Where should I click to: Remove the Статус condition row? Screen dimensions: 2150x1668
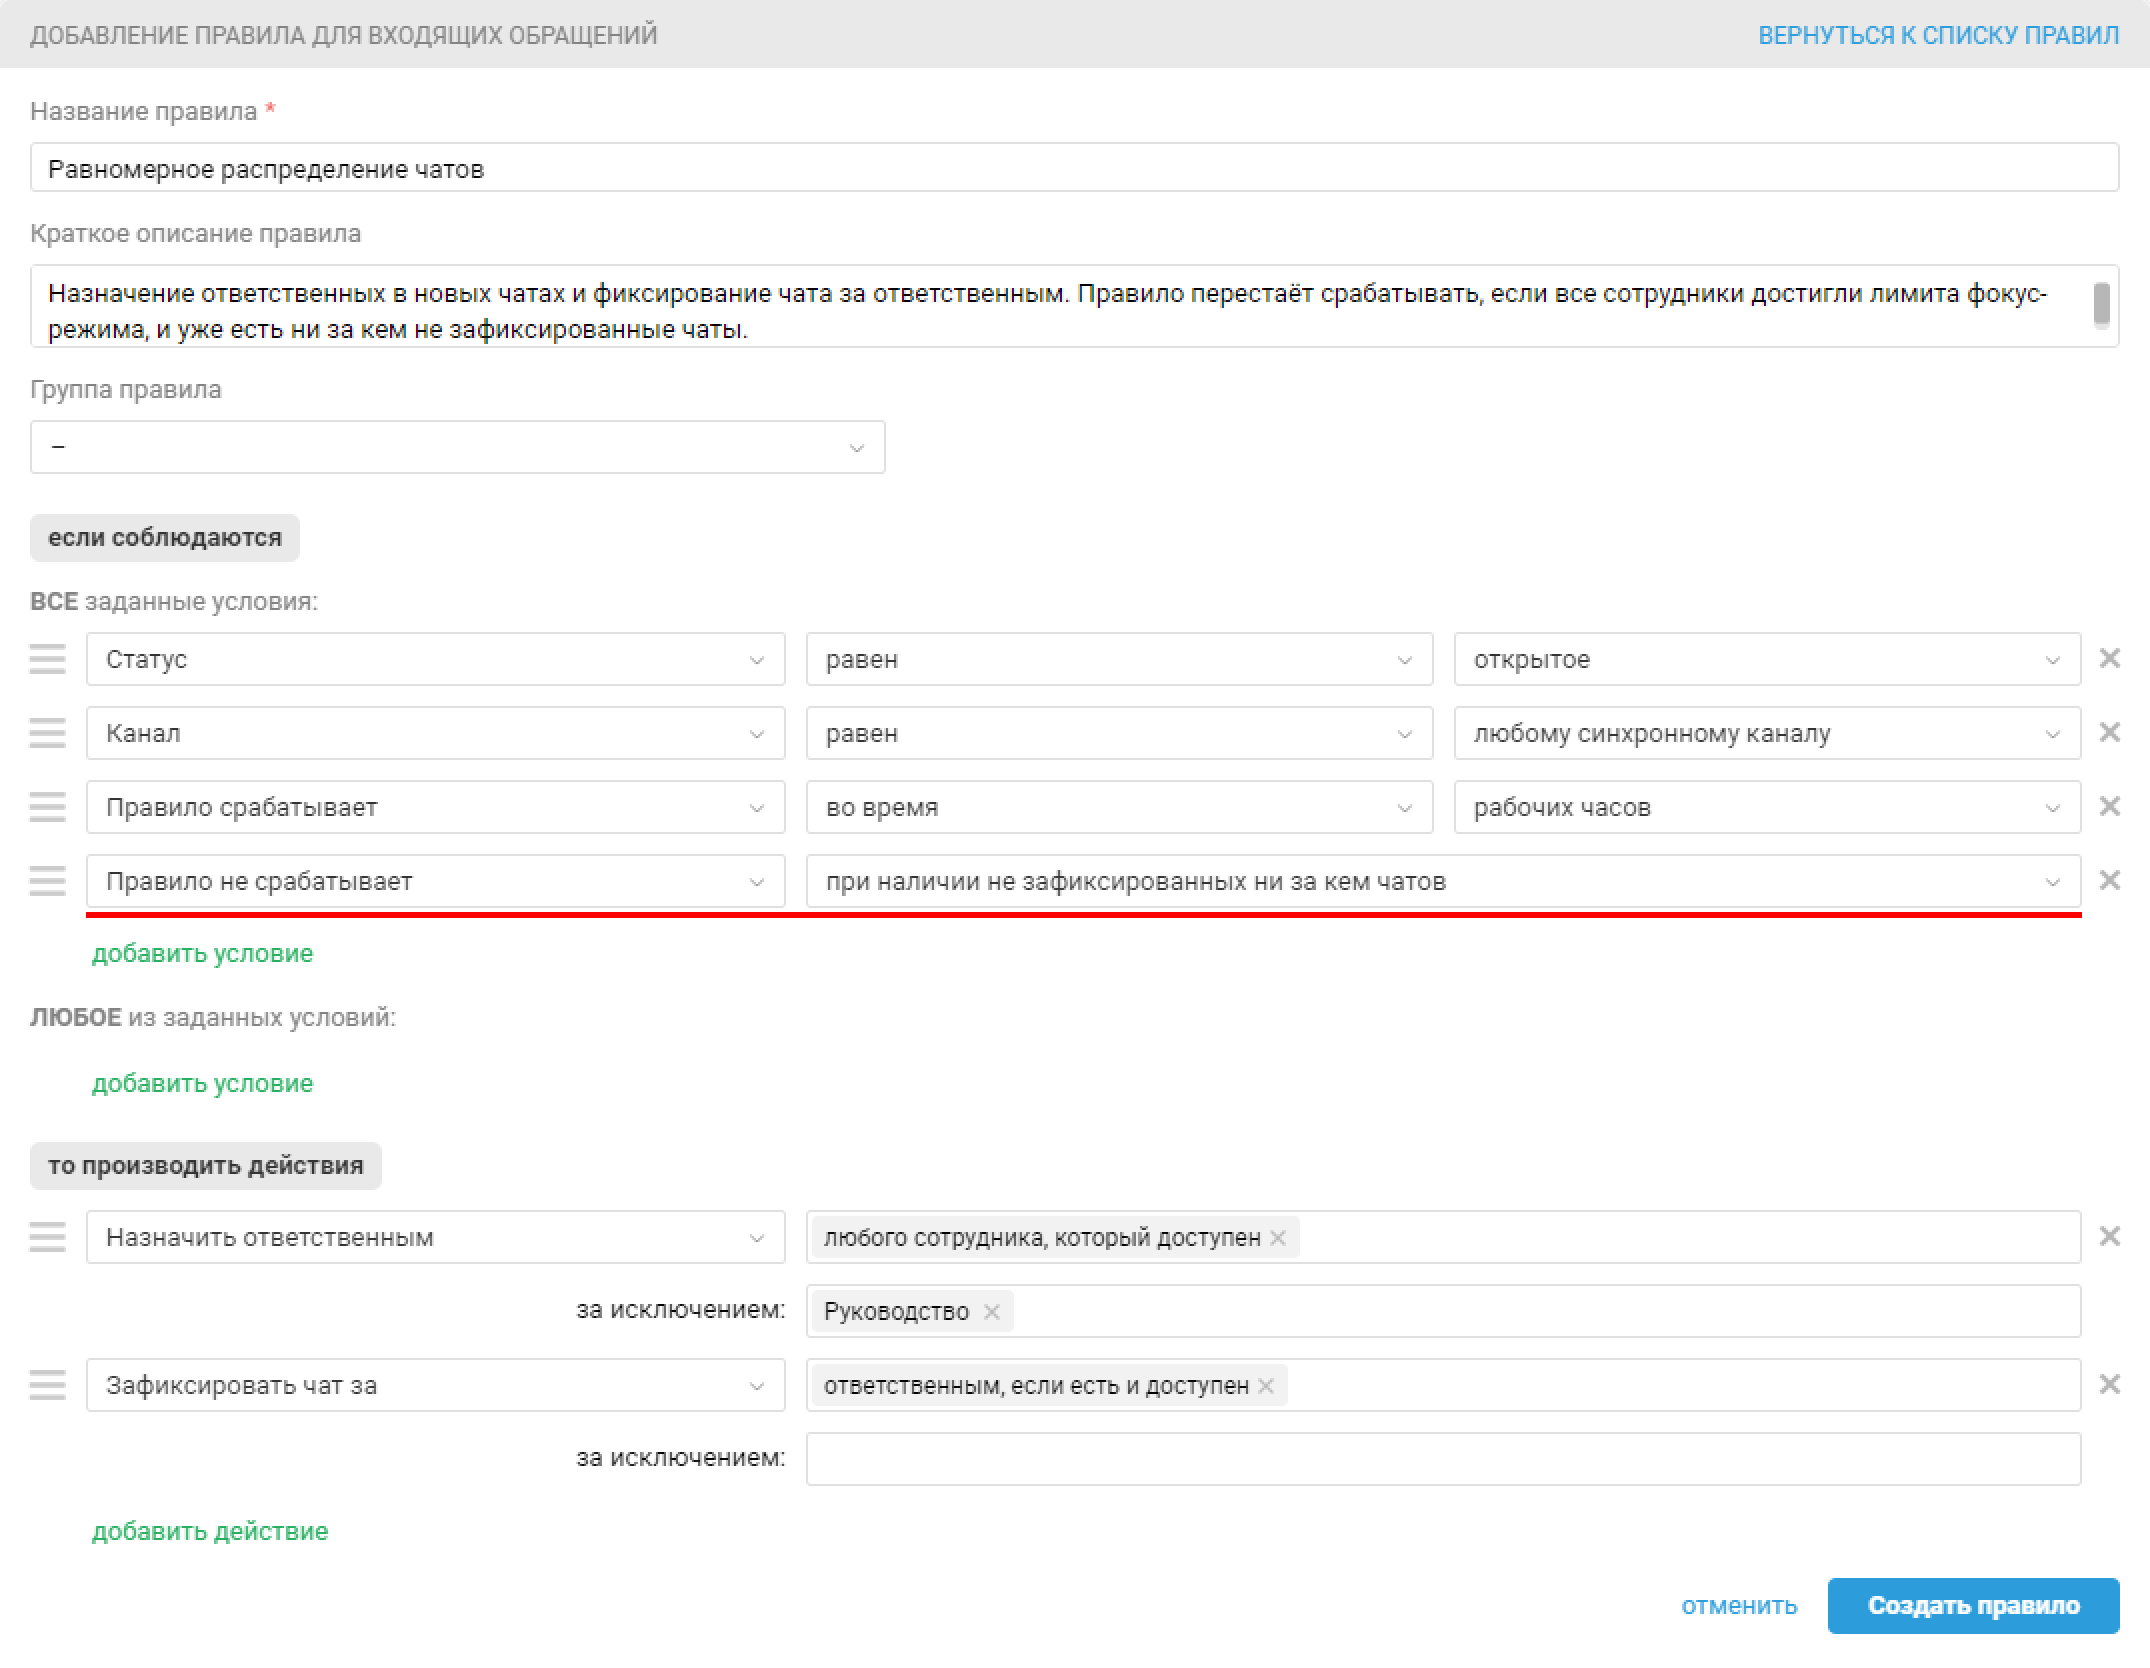(2109, 659)
